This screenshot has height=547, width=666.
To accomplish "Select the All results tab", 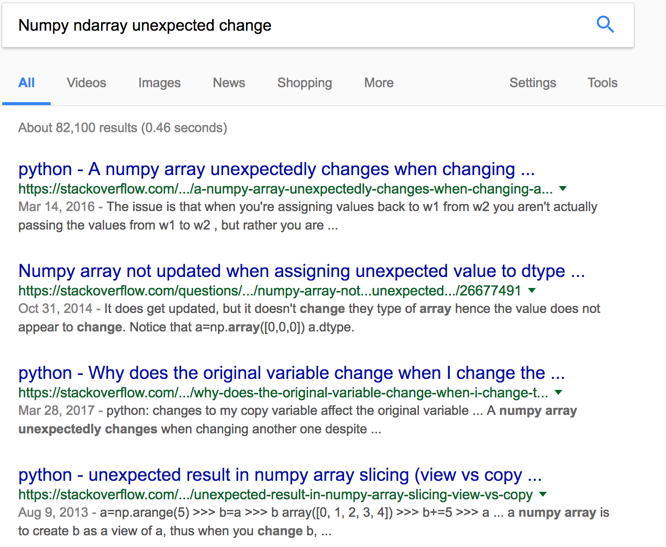I will (x=27, y=83).
